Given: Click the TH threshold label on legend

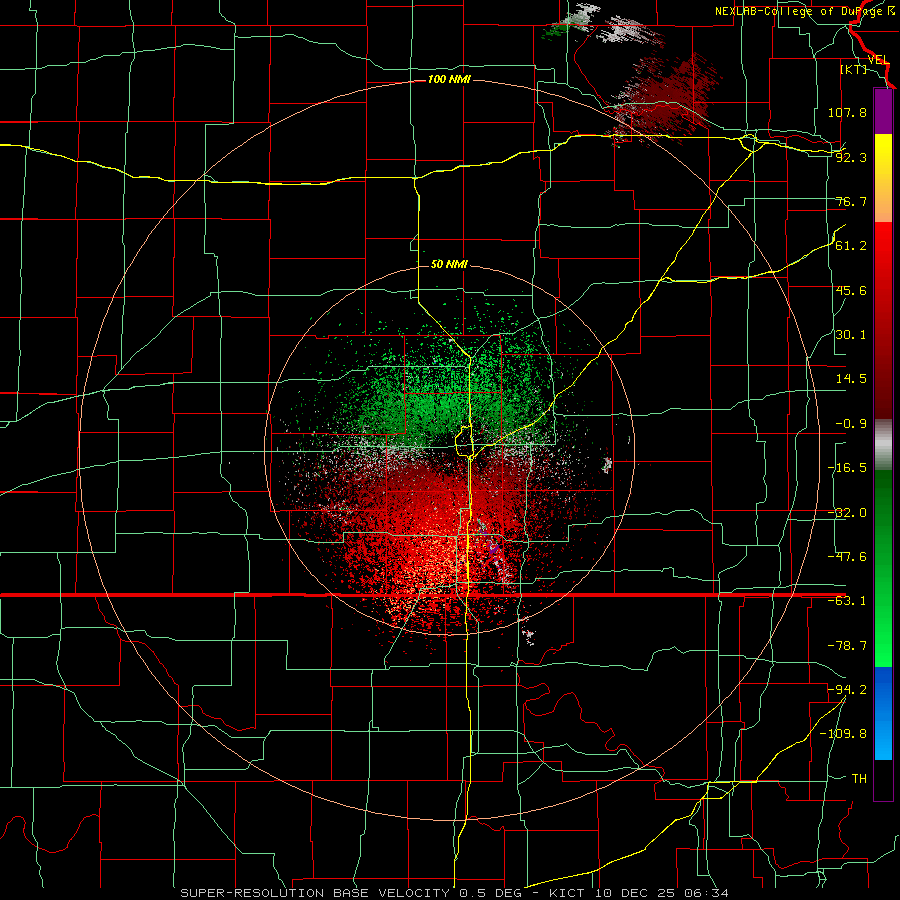Looking at the screenshot, I should tap(859, 779).
